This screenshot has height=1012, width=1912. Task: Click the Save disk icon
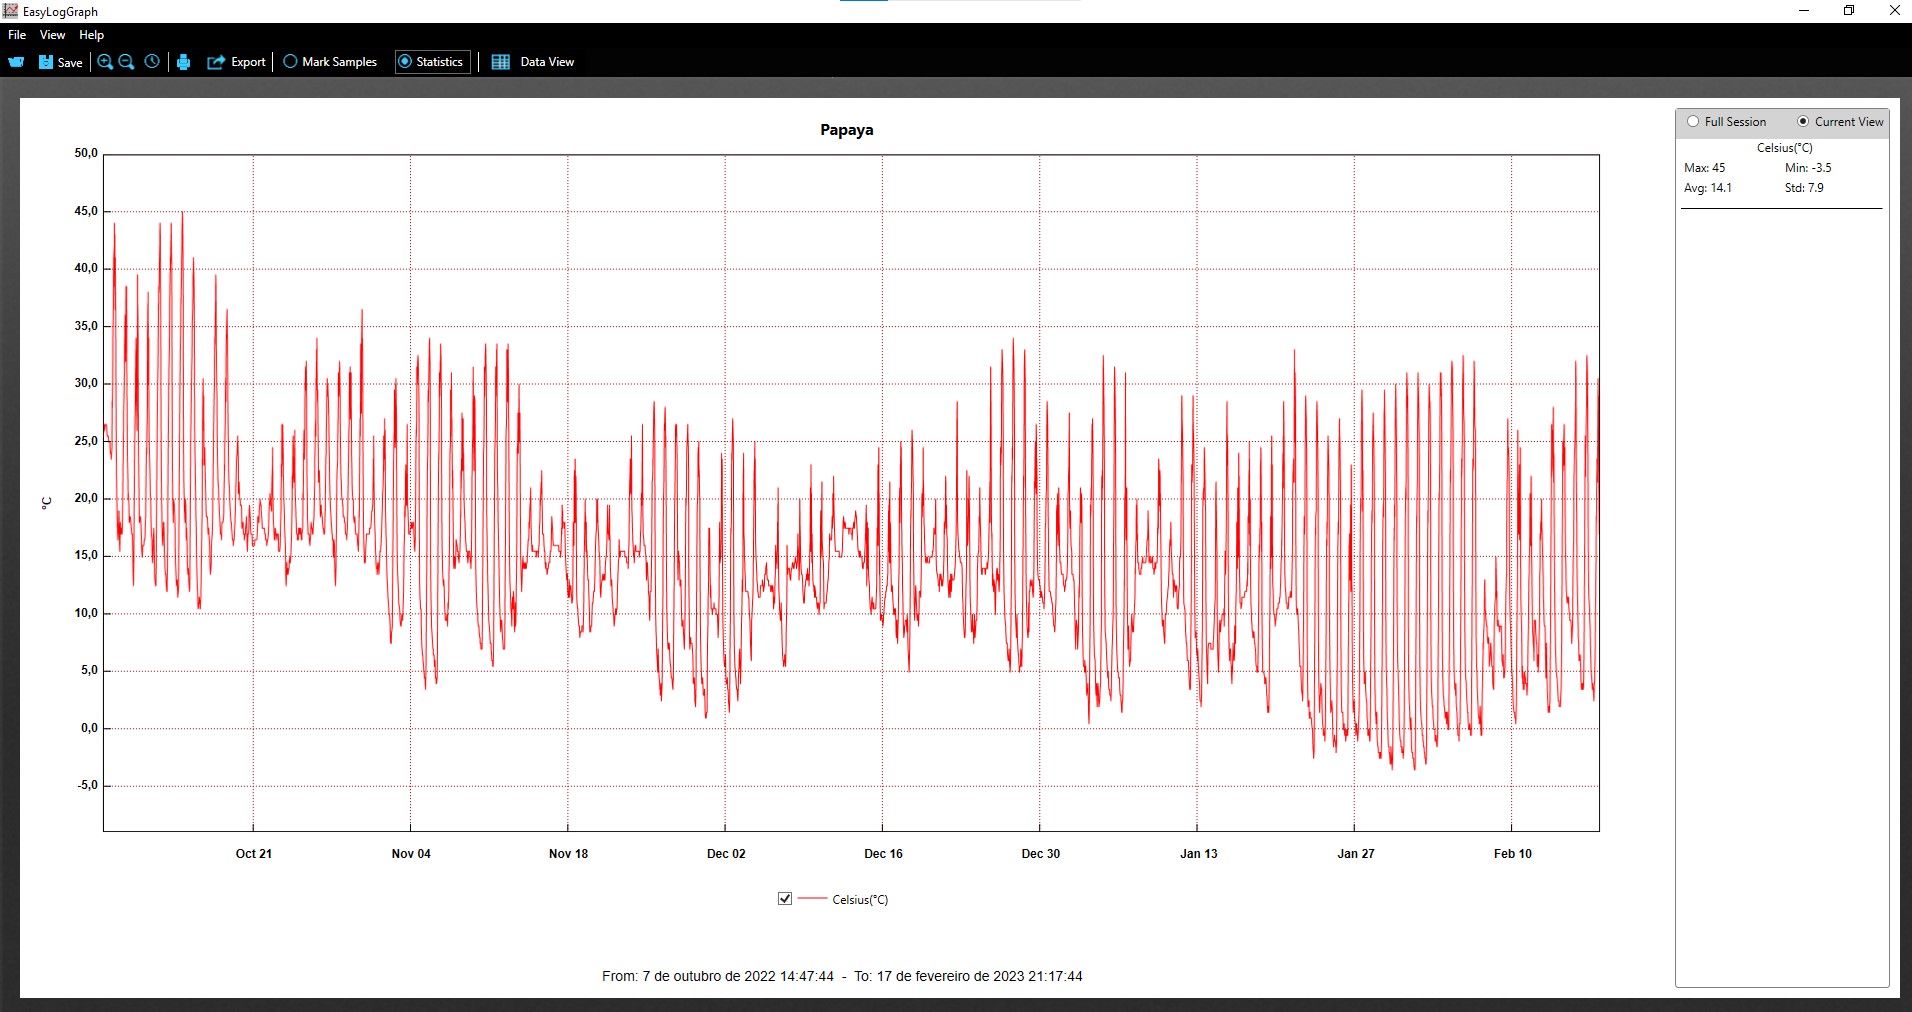pos(46,62)
